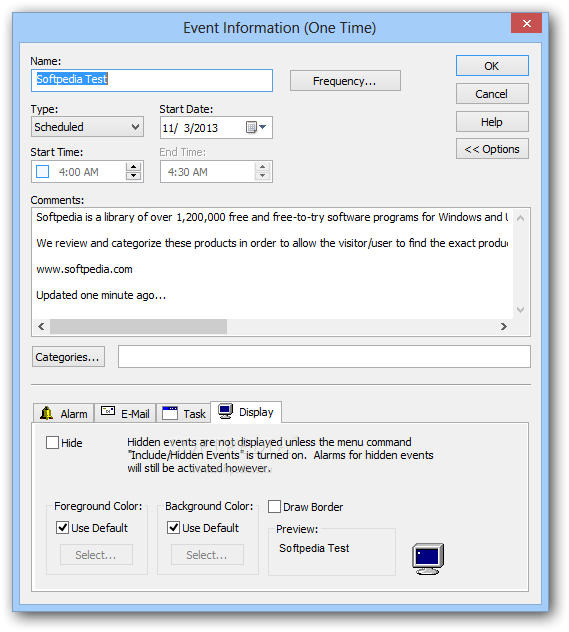
Task: Click the Comments scroll left arrow
Action: (x=41, y=326)
